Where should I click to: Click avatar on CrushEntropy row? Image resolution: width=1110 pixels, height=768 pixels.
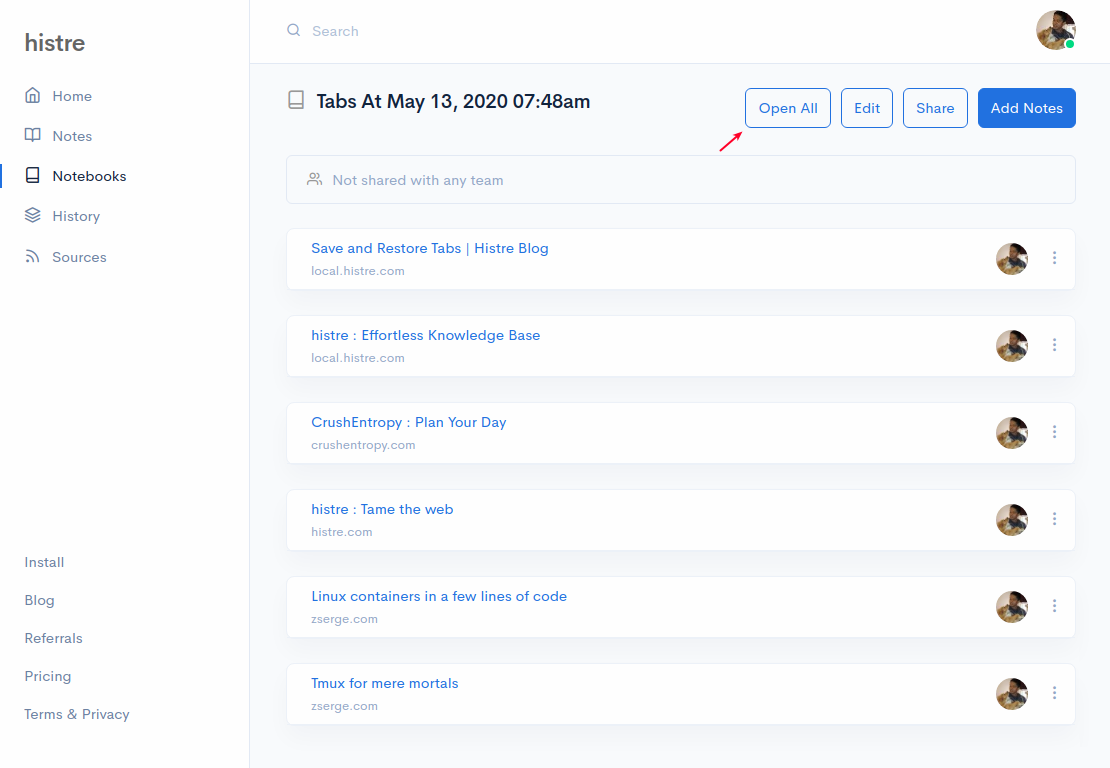coord(1012,432)
